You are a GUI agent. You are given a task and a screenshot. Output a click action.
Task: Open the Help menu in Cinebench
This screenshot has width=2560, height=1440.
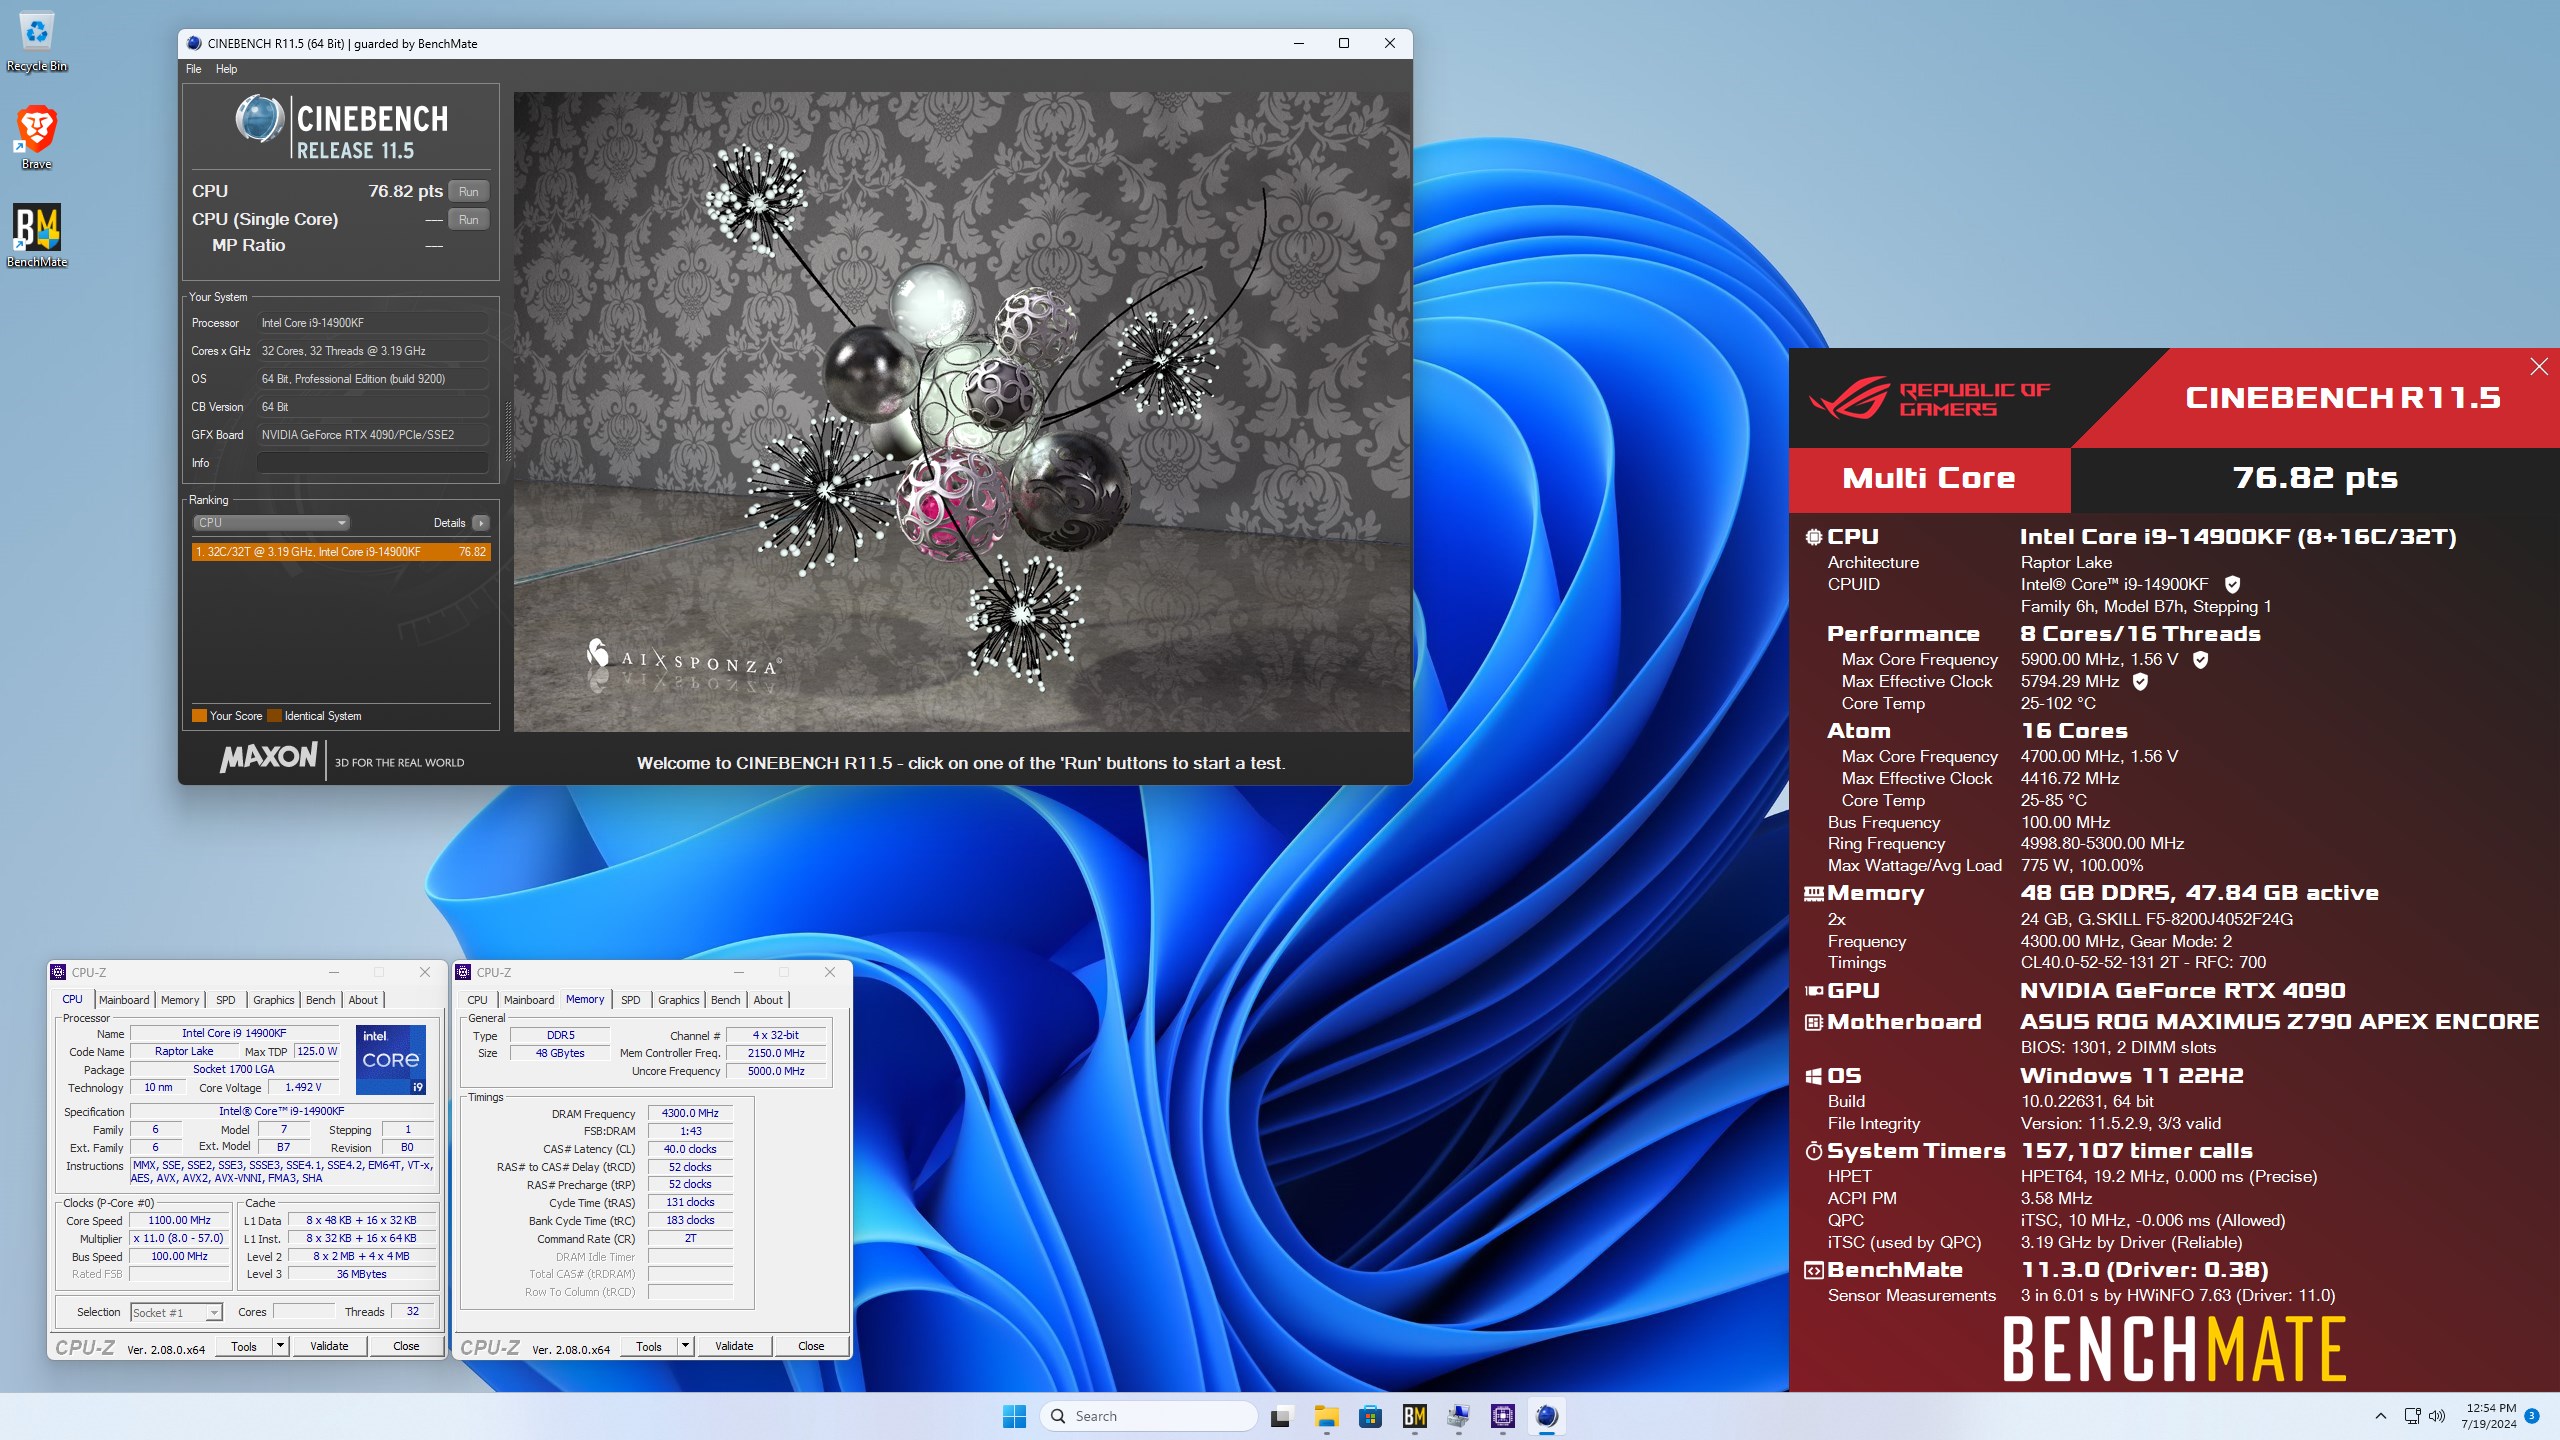coord(226,69)
